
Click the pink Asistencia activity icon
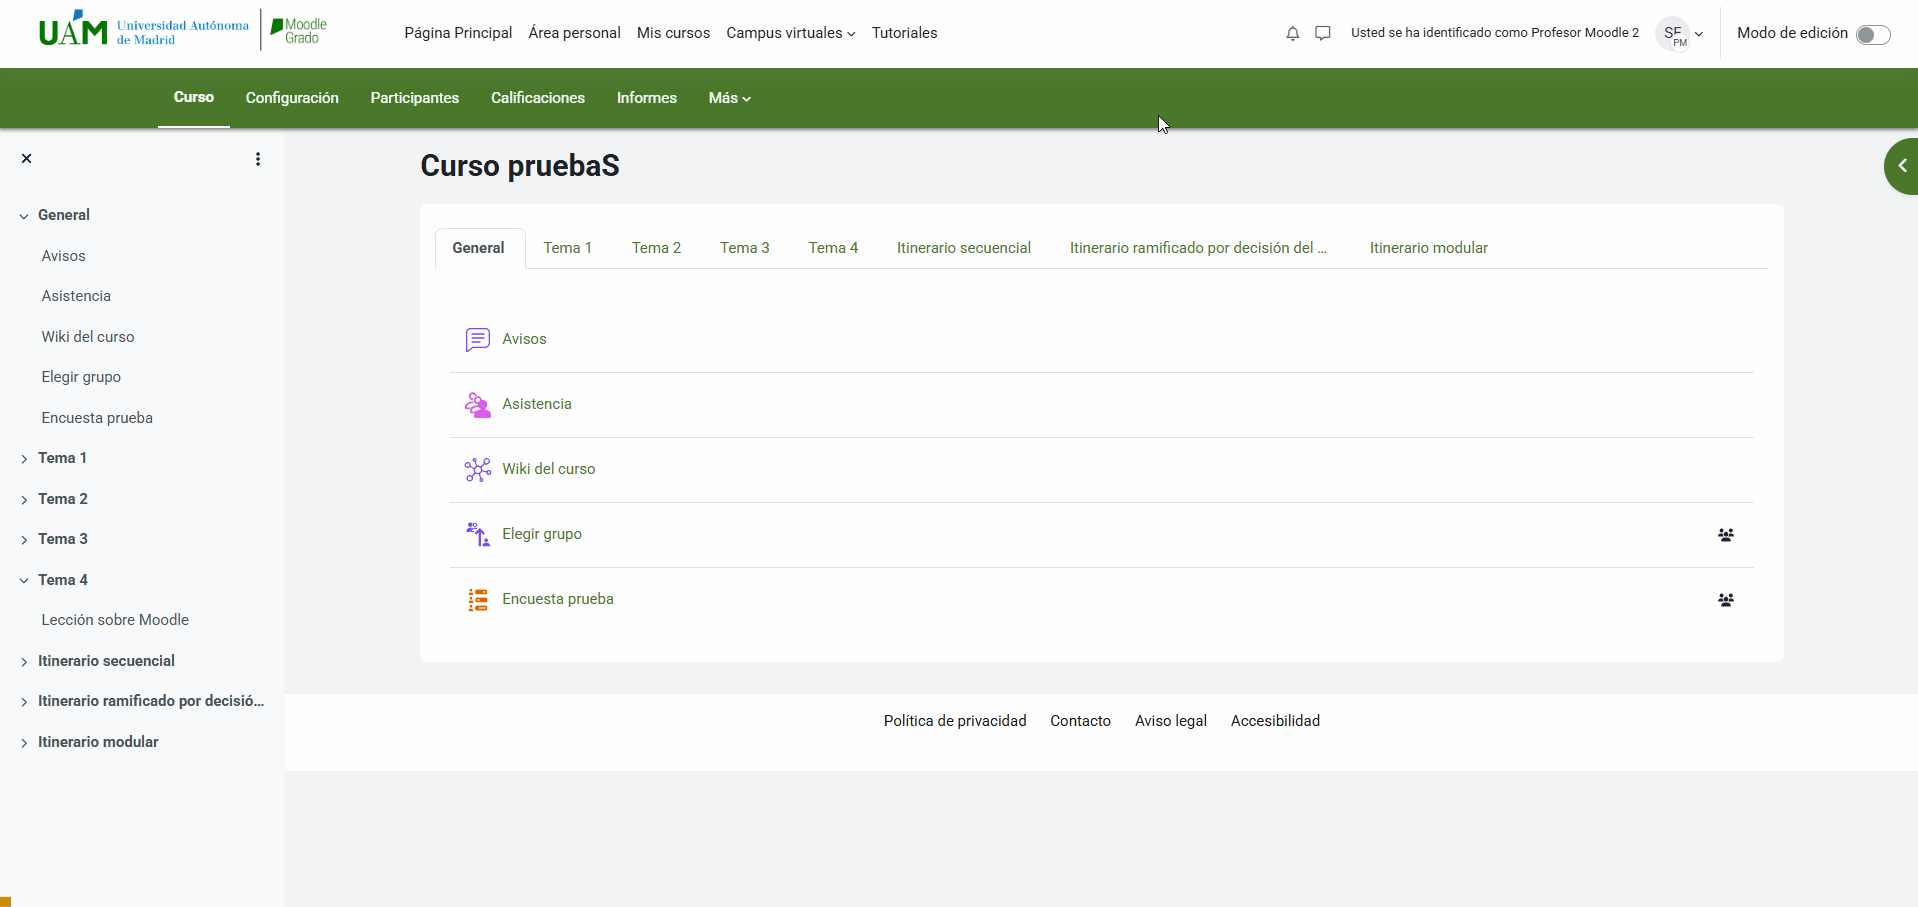(478, 404)
